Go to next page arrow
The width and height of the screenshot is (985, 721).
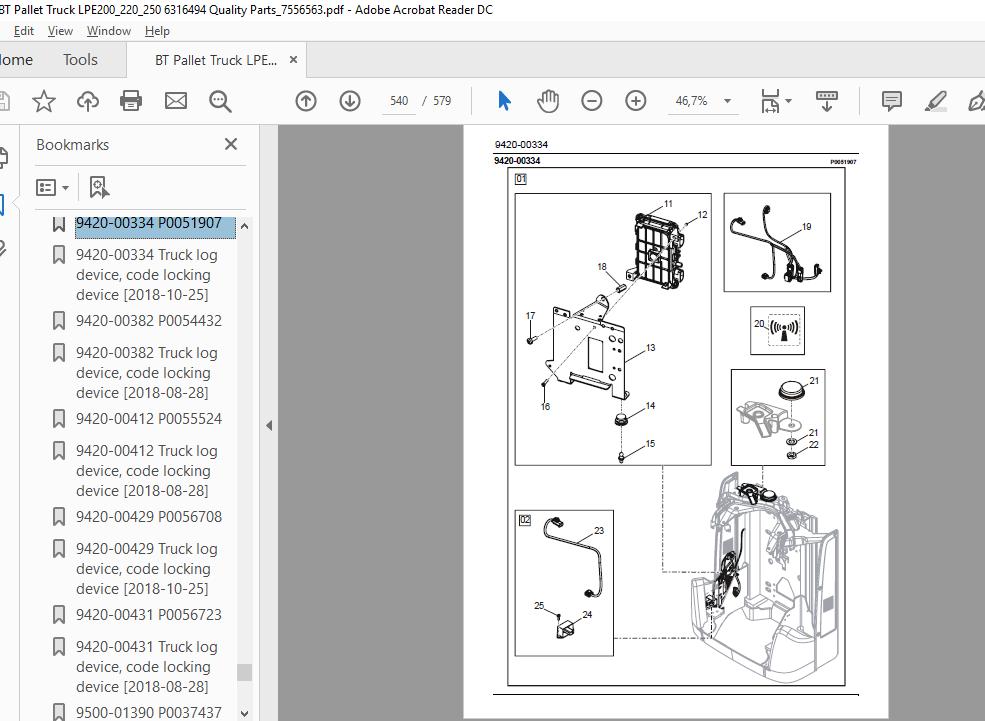coord(350,100)
